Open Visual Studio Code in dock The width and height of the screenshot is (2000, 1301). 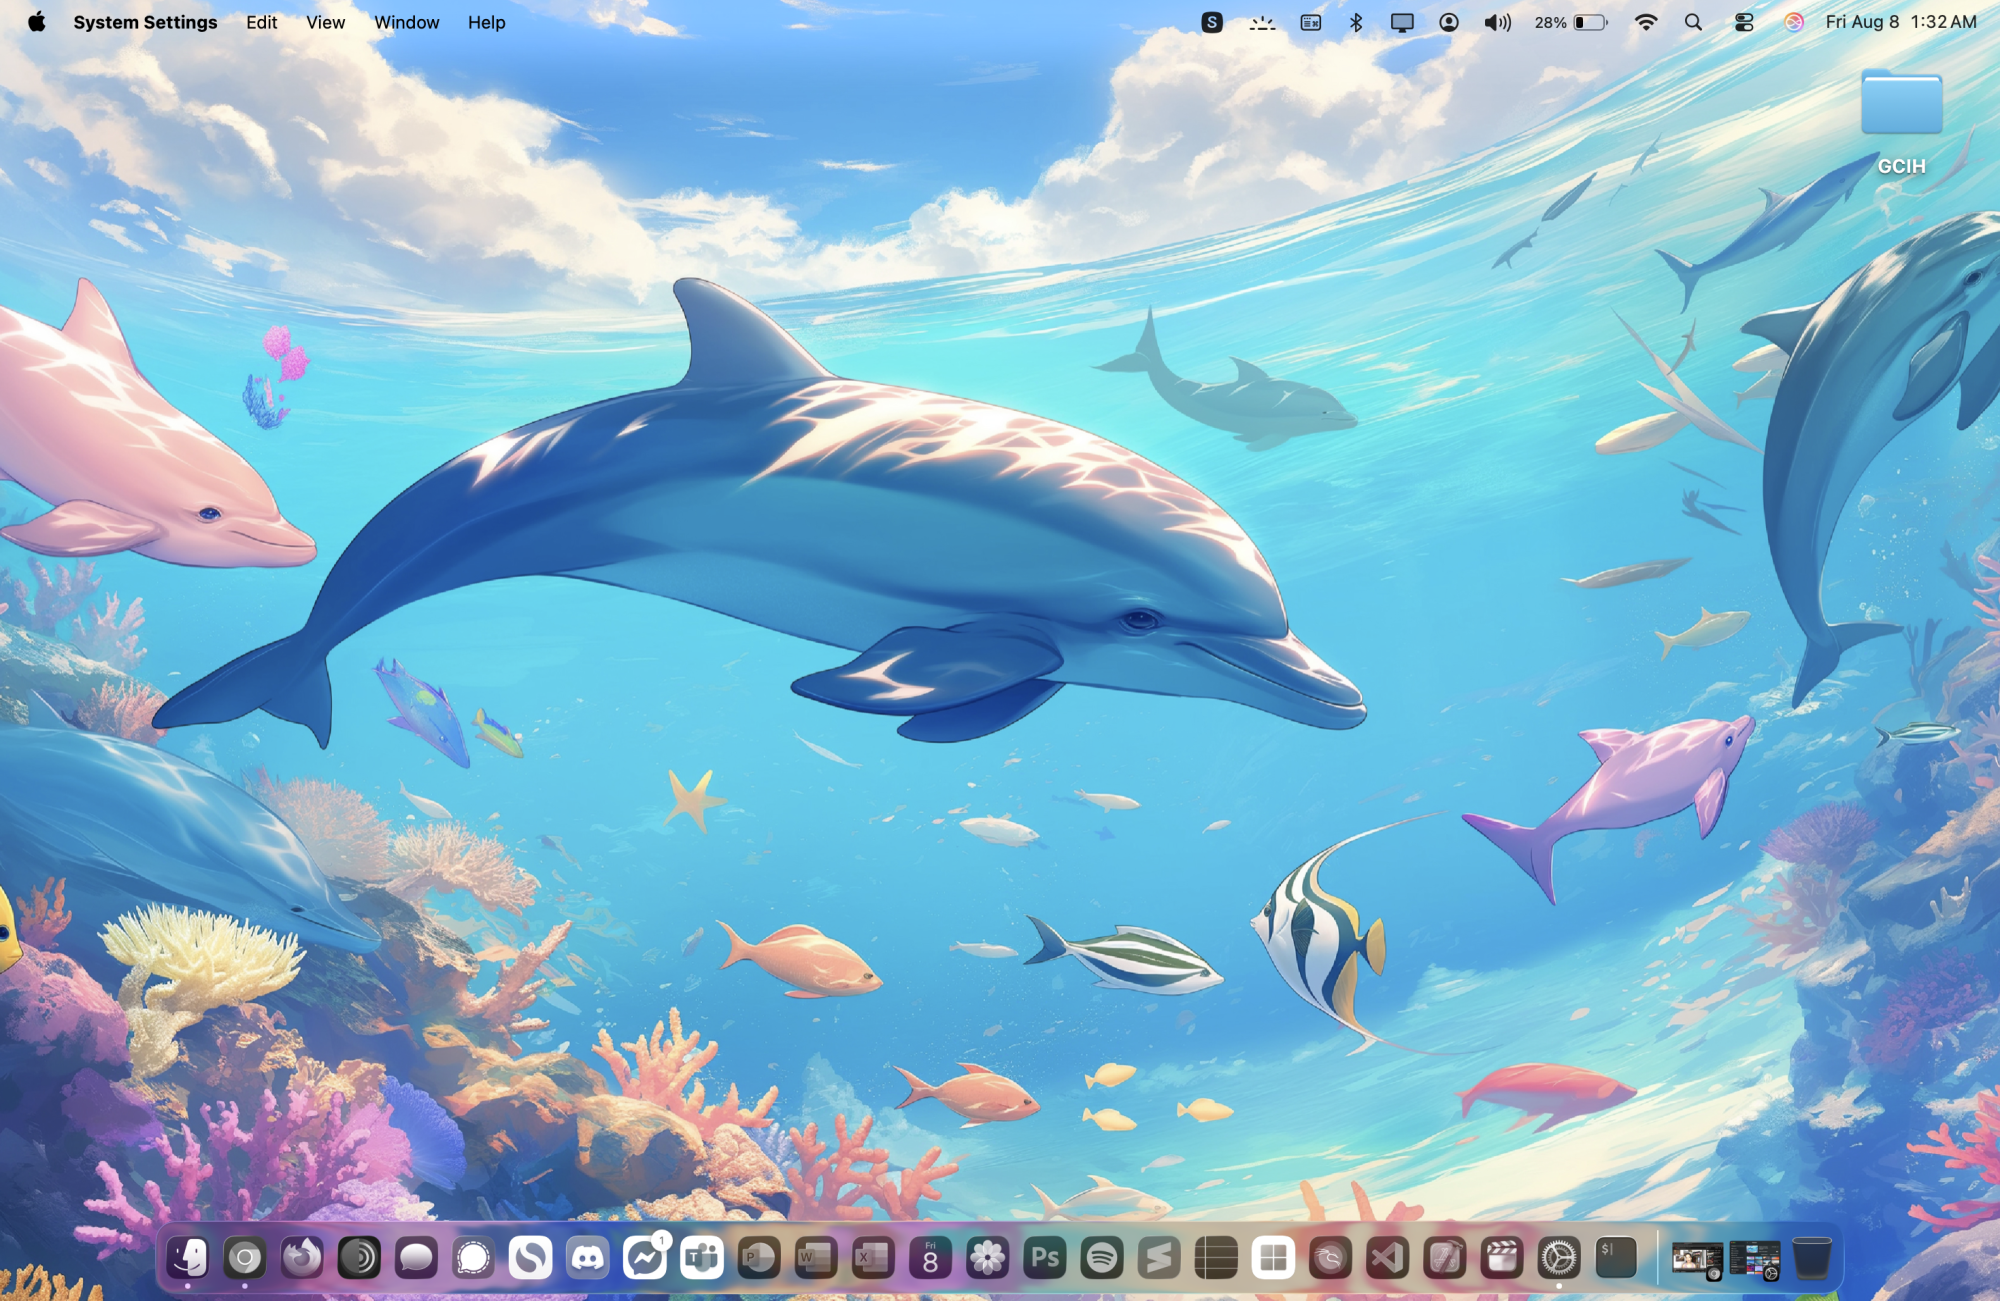(x=1388, y=1257)
